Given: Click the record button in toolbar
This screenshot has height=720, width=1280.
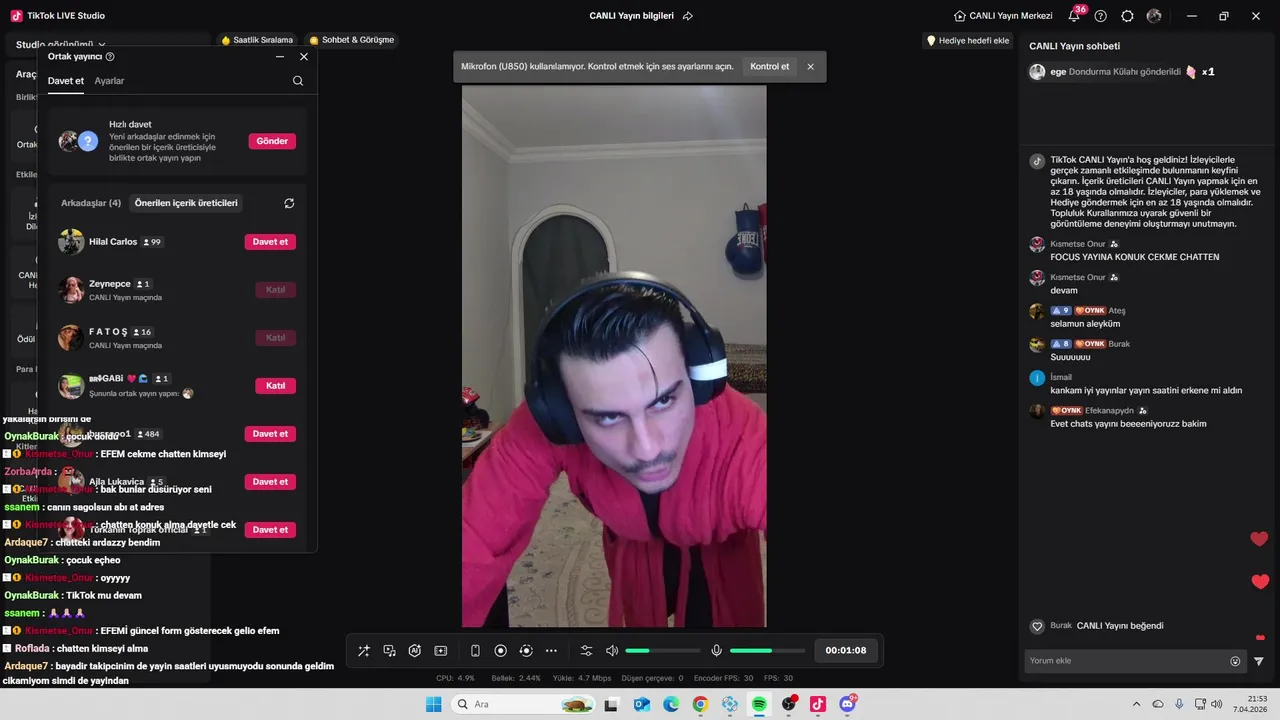Looking at the screenshot, I should coord(501,651).
